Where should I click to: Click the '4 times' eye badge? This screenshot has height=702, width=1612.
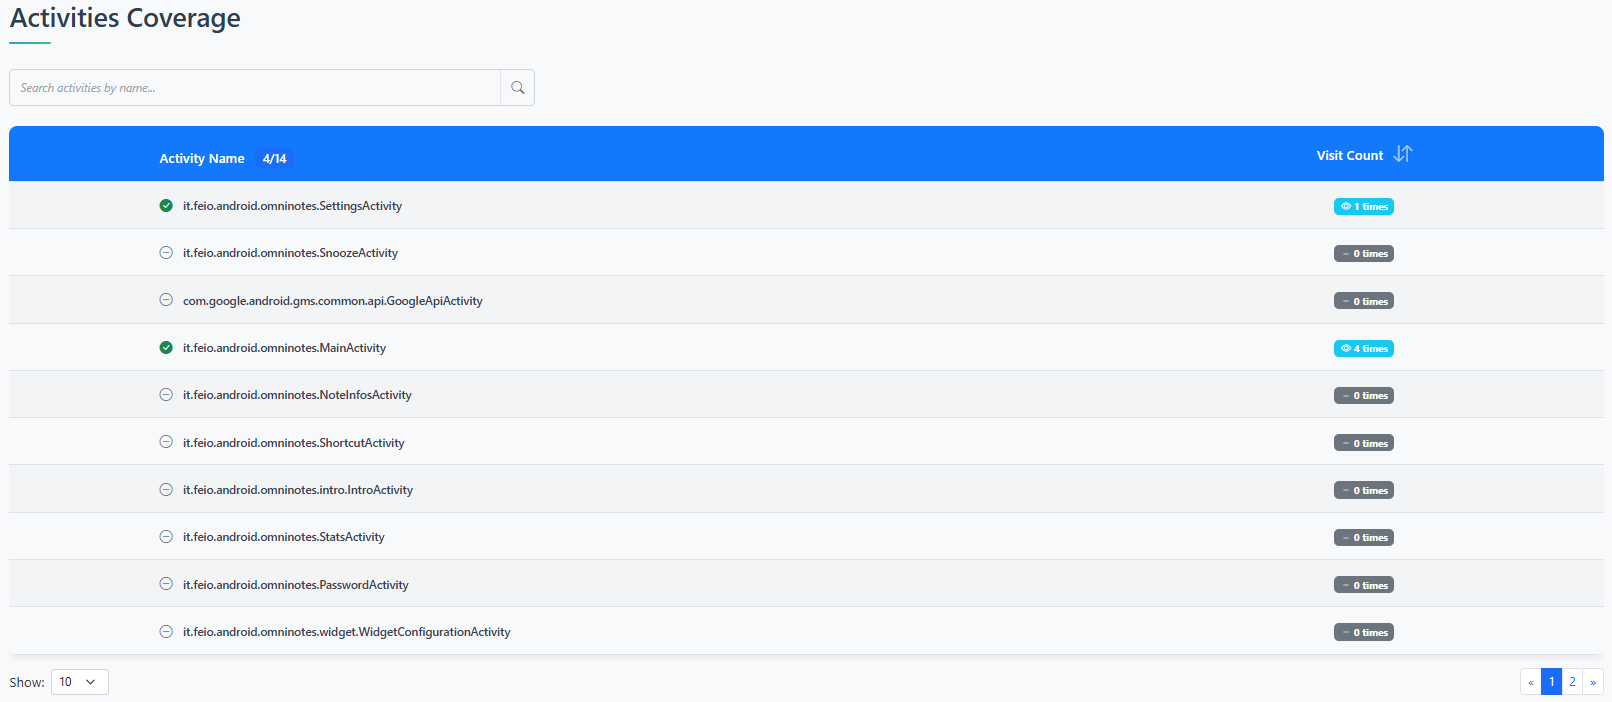tap(1363, 349)
